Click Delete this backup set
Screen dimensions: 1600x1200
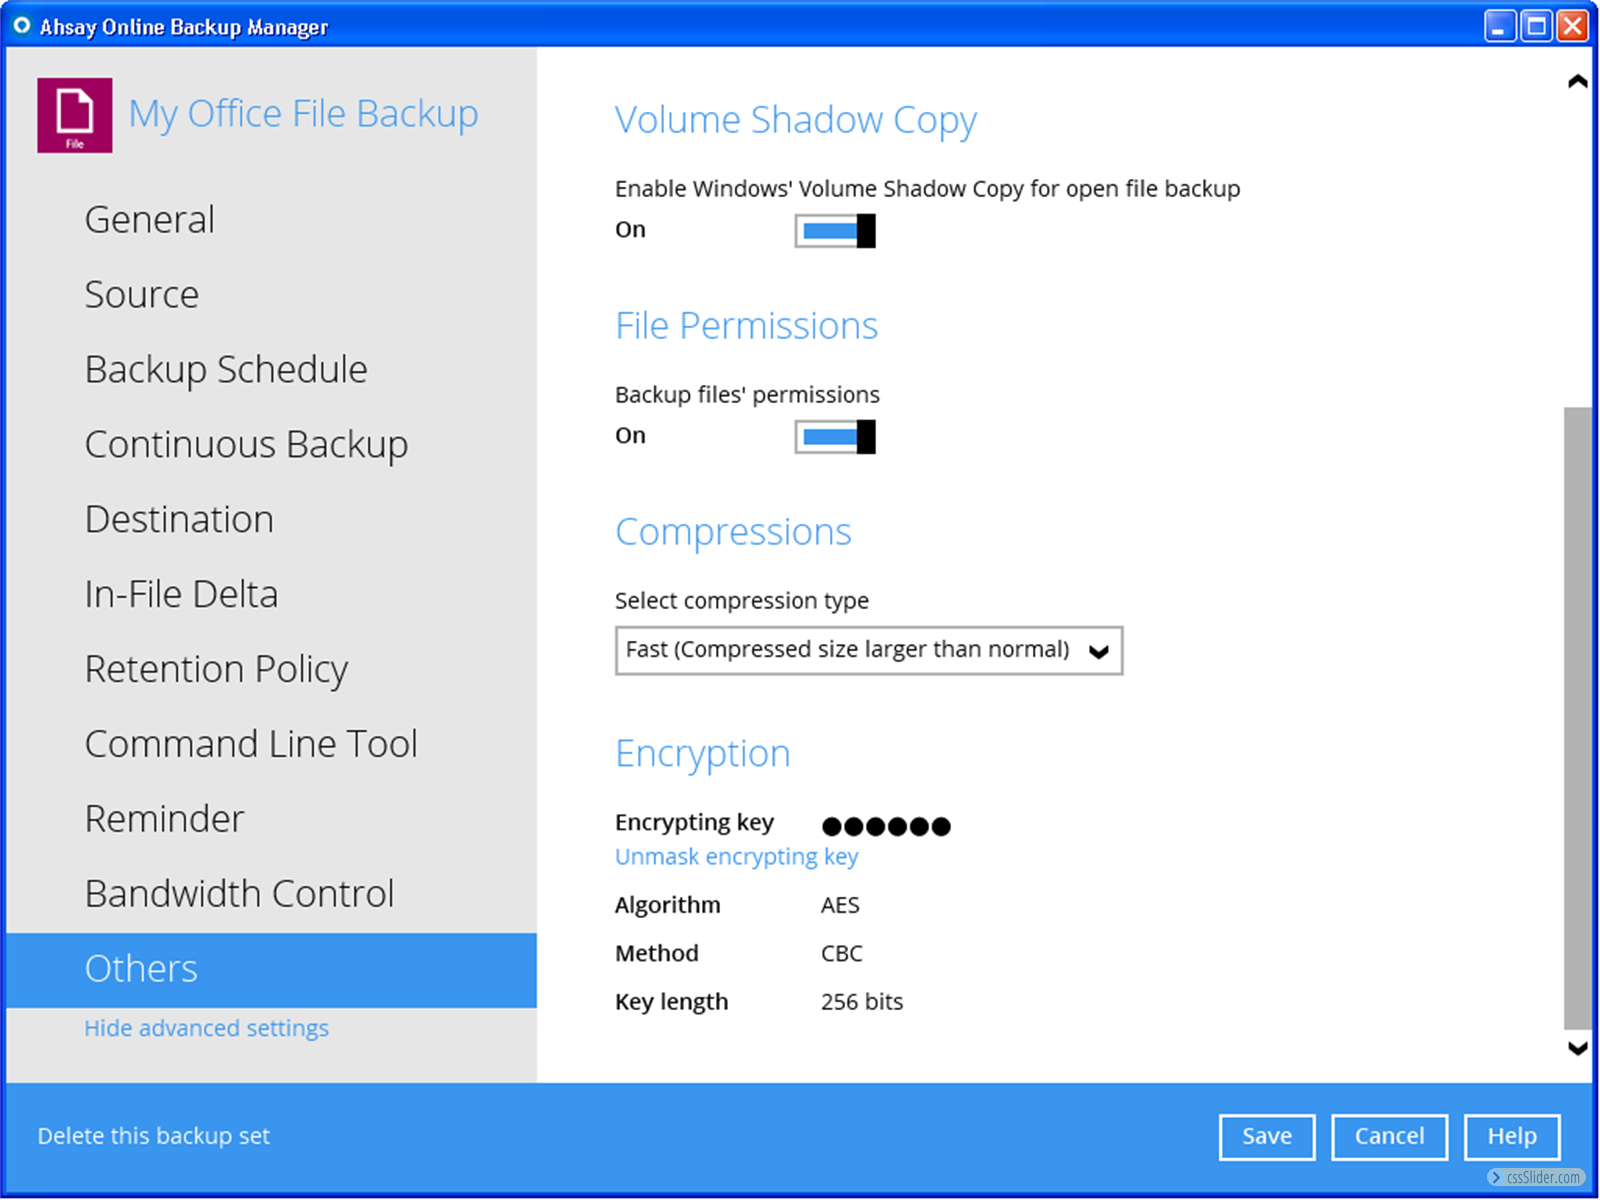tap(154, 1136)
